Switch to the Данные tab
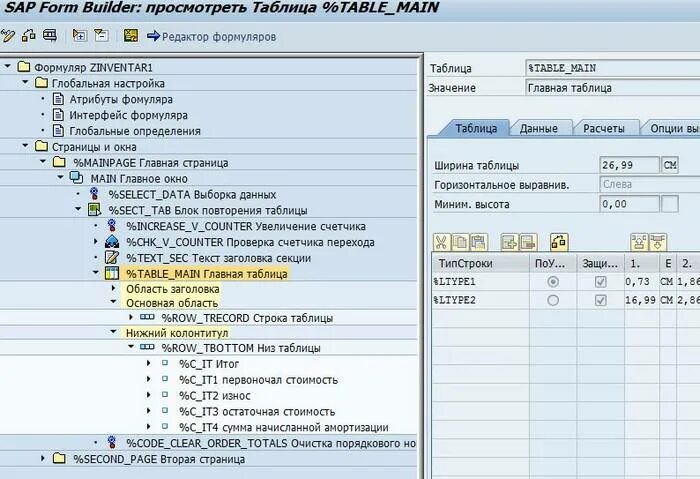700x479 pixels. coord(538,129)
